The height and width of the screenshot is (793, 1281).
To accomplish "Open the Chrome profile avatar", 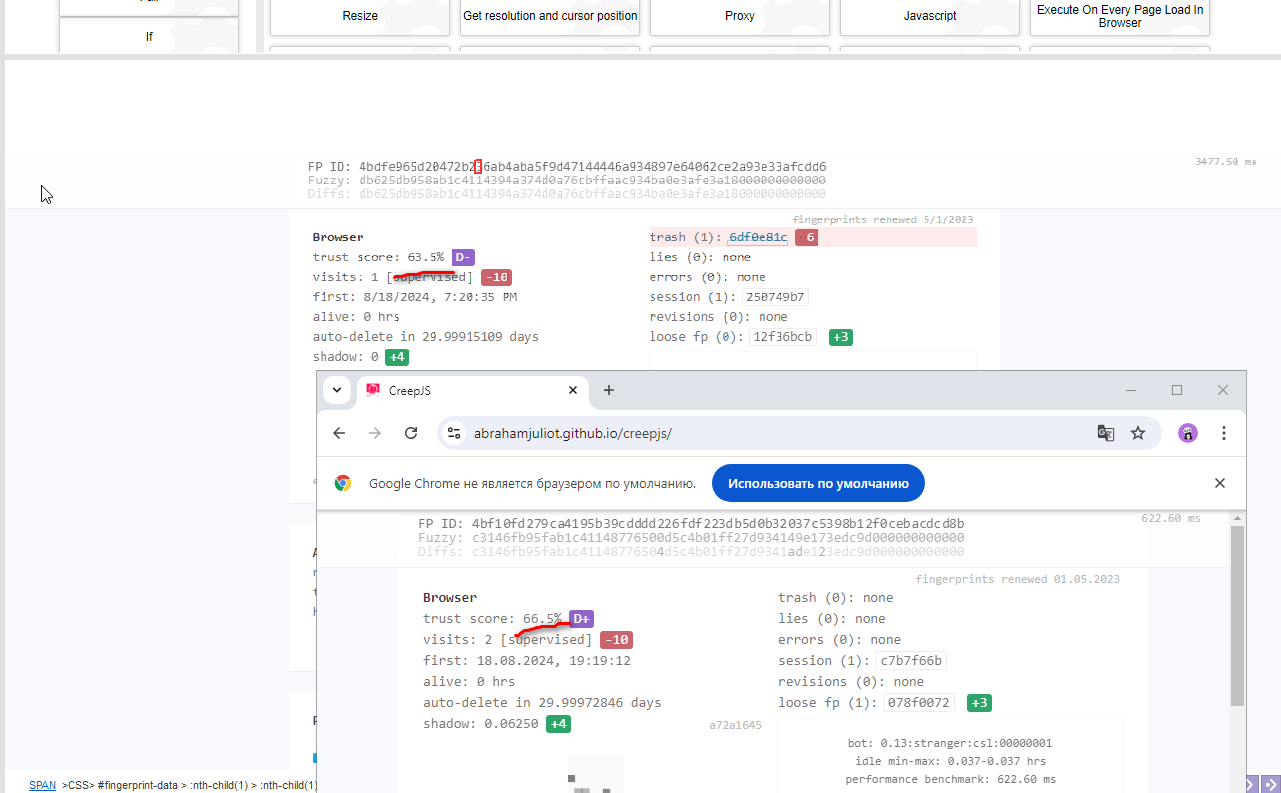I will coord(1187,433).
